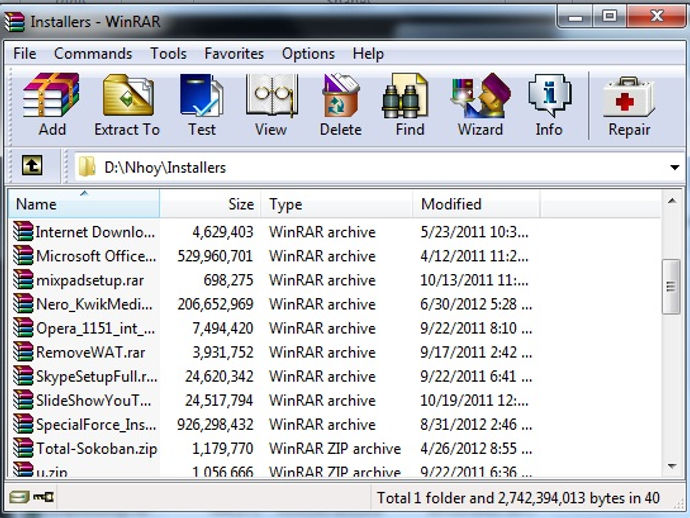Click the key password icon in status bar
Screen dimensions: 690x518
(x=43, y=497)
